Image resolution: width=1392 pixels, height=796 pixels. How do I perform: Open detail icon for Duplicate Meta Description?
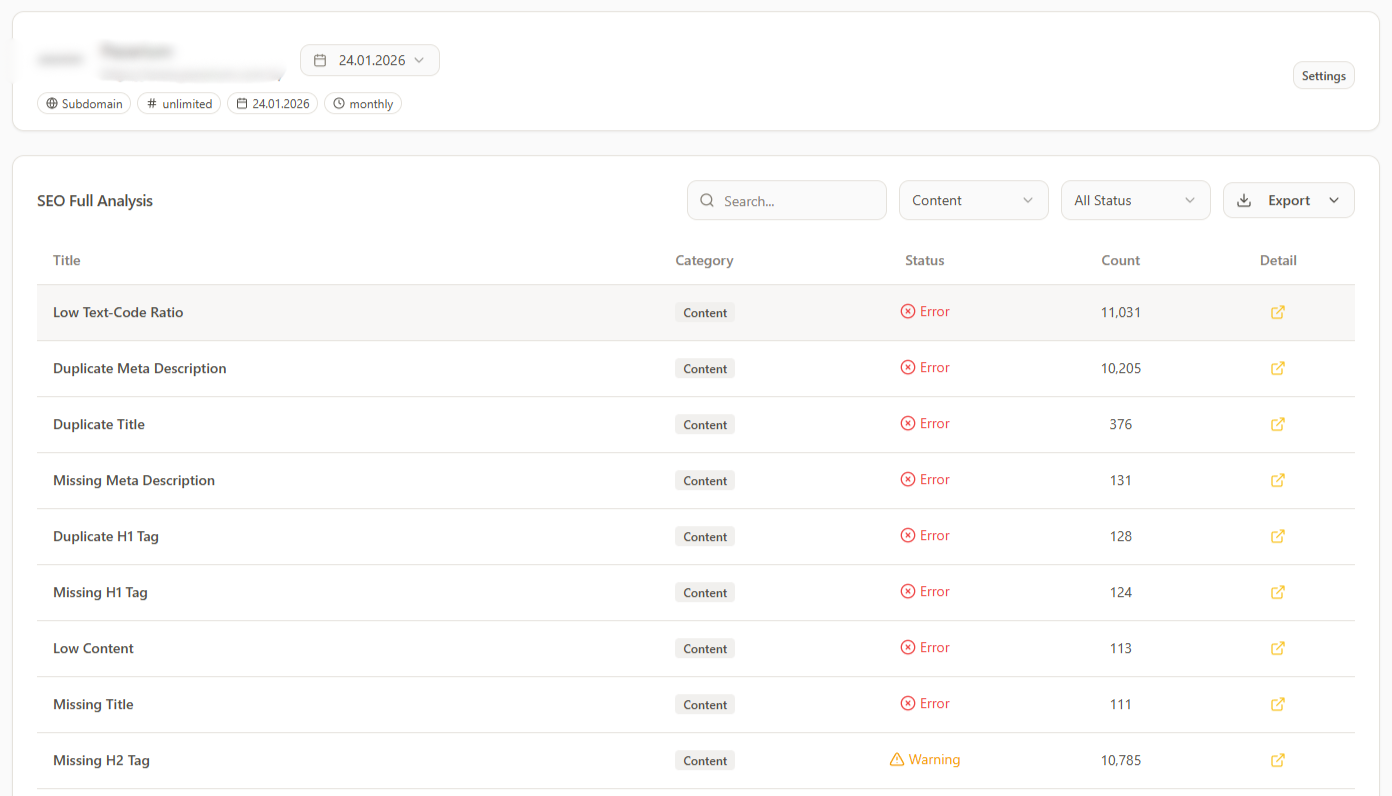coord(1277,368)
